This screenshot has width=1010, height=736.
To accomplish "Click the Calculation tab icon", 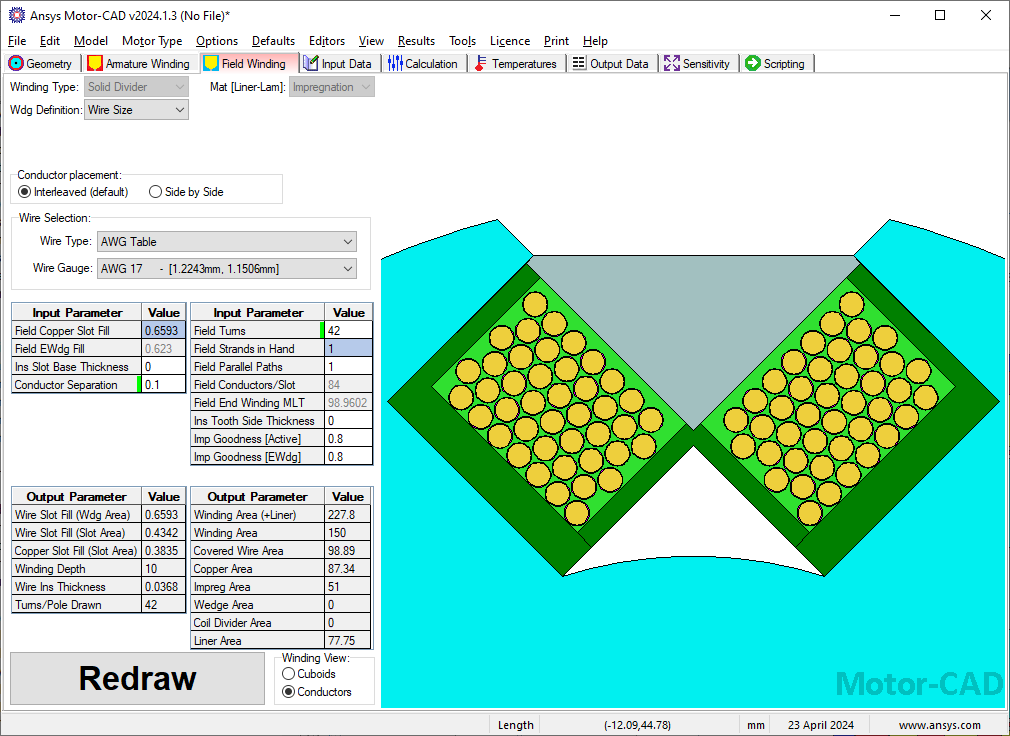I will click(395, 63).
